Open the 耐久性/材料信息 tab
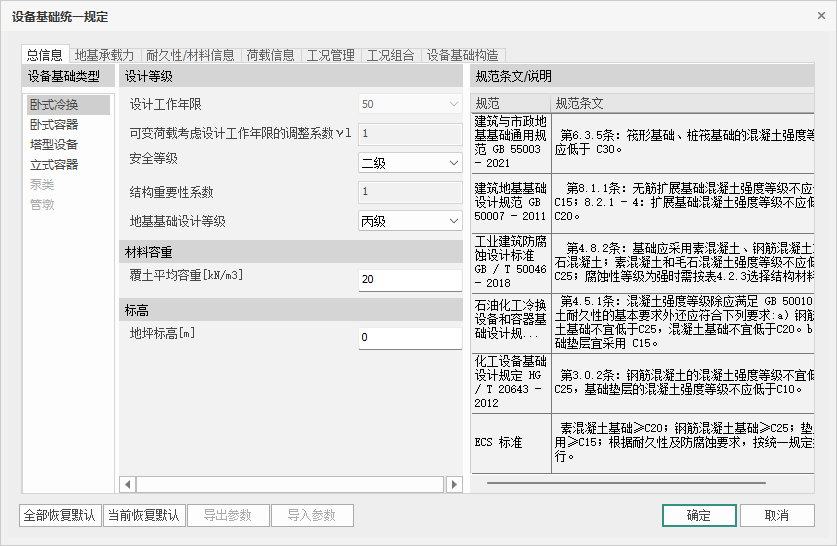Image resolution: width=837 pixels, height=546 pixels. click(x=190, y=55)
